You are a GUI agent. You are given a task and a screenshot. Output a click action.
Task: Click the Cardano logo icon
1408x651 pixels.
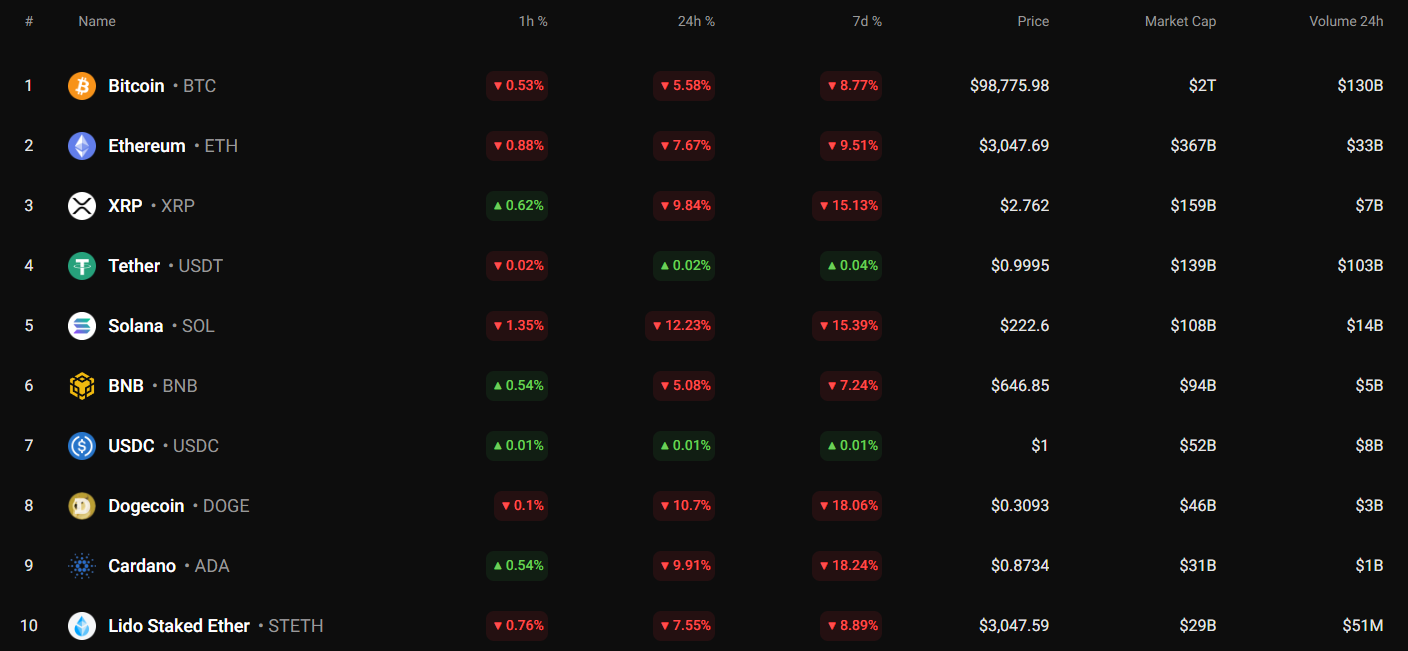coord(82,566)
